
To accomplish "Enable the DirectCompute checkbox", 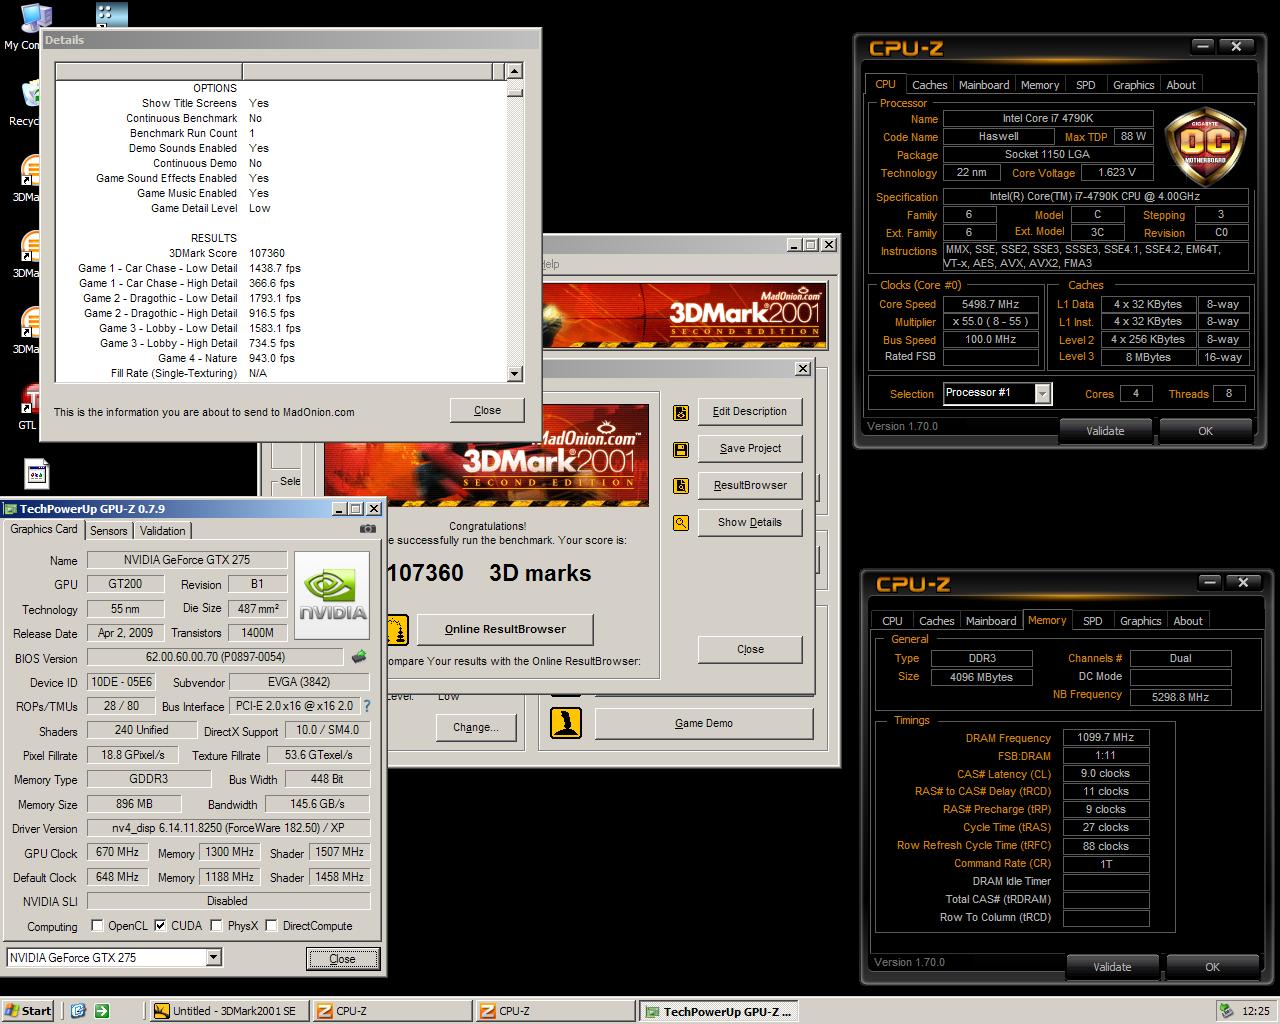I will [271, 925].
